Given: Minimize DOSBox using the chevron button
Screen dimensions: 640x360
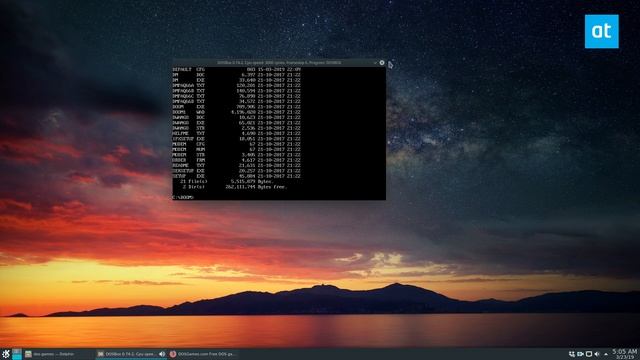Looking at the screenshot, I should coord(375,63).
